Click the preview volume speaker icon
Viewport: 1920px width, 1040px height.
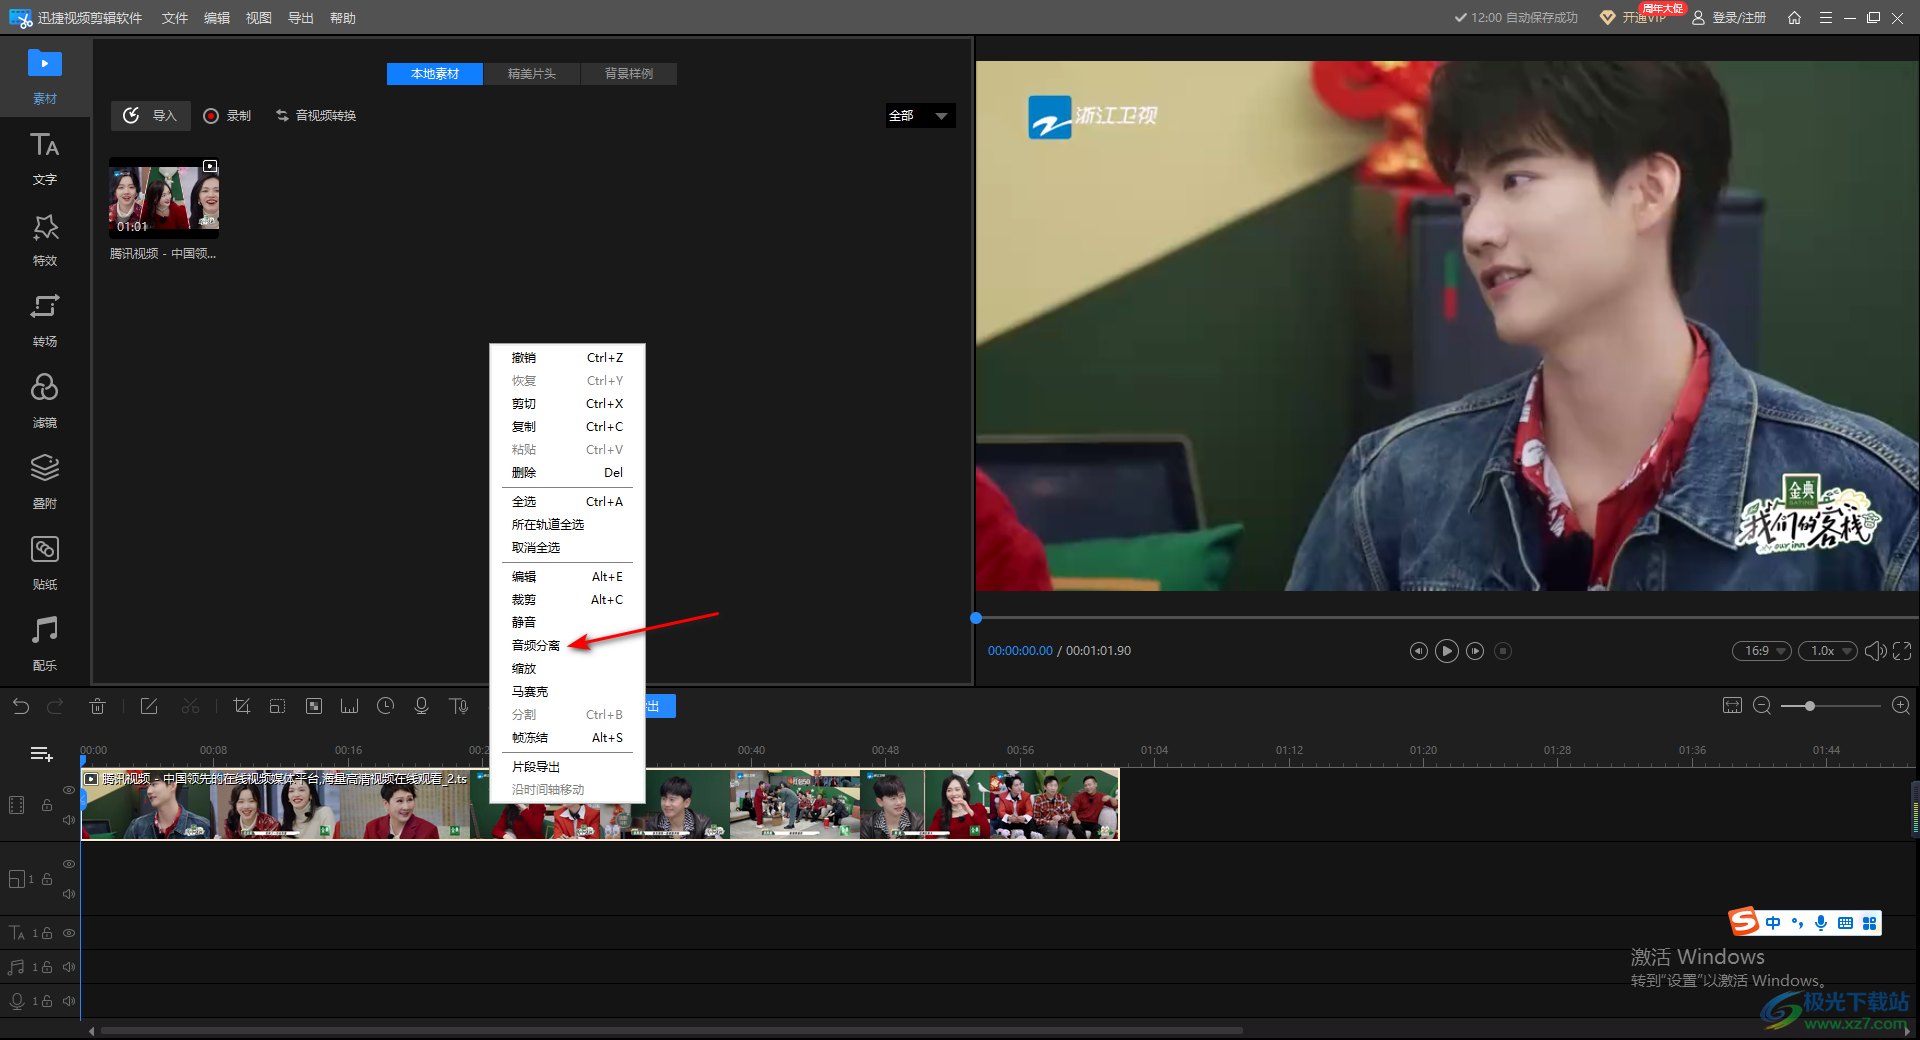[1875, 651]
